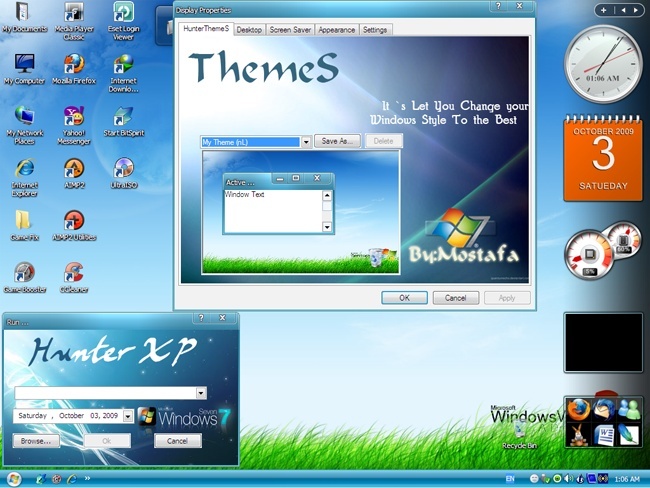Image resolution: width=650 pixels, height=488 pixels.
Task: Launch Mozilla Firefox desktop shortcut
Action: coord(74,69)
